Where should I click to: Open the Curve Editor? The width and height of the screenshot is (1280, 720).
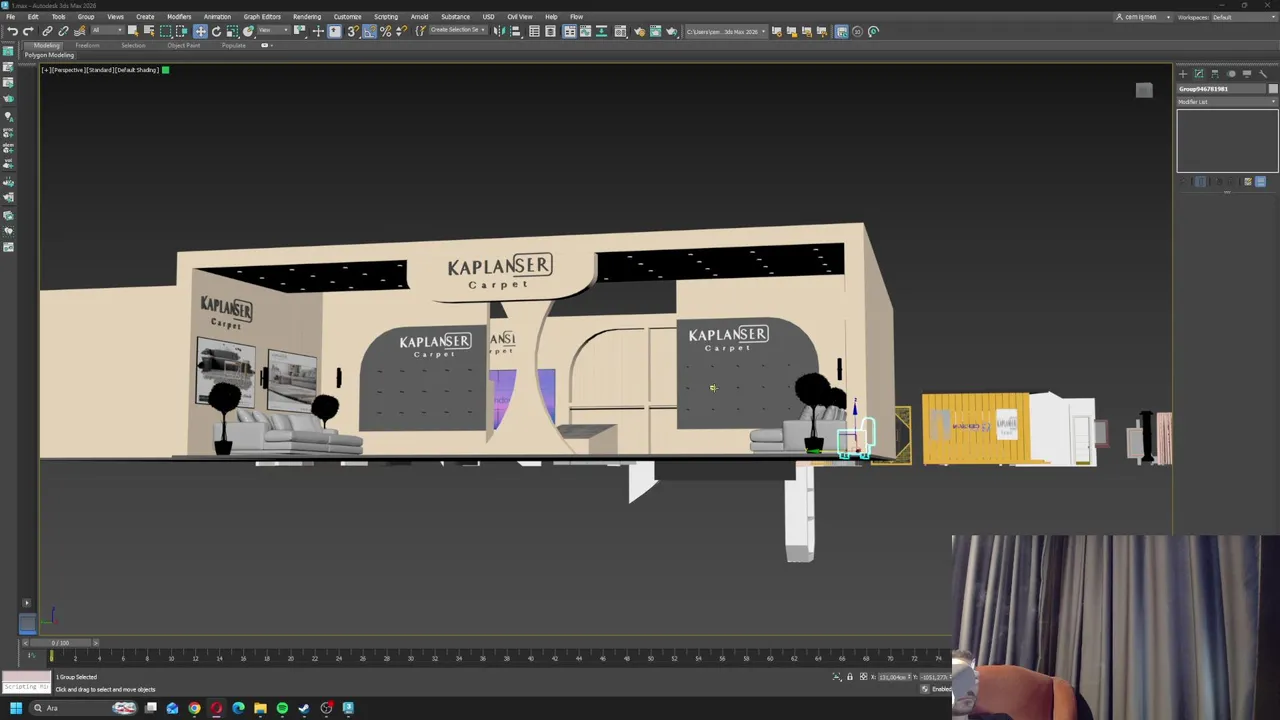click(x=585, y=31)
